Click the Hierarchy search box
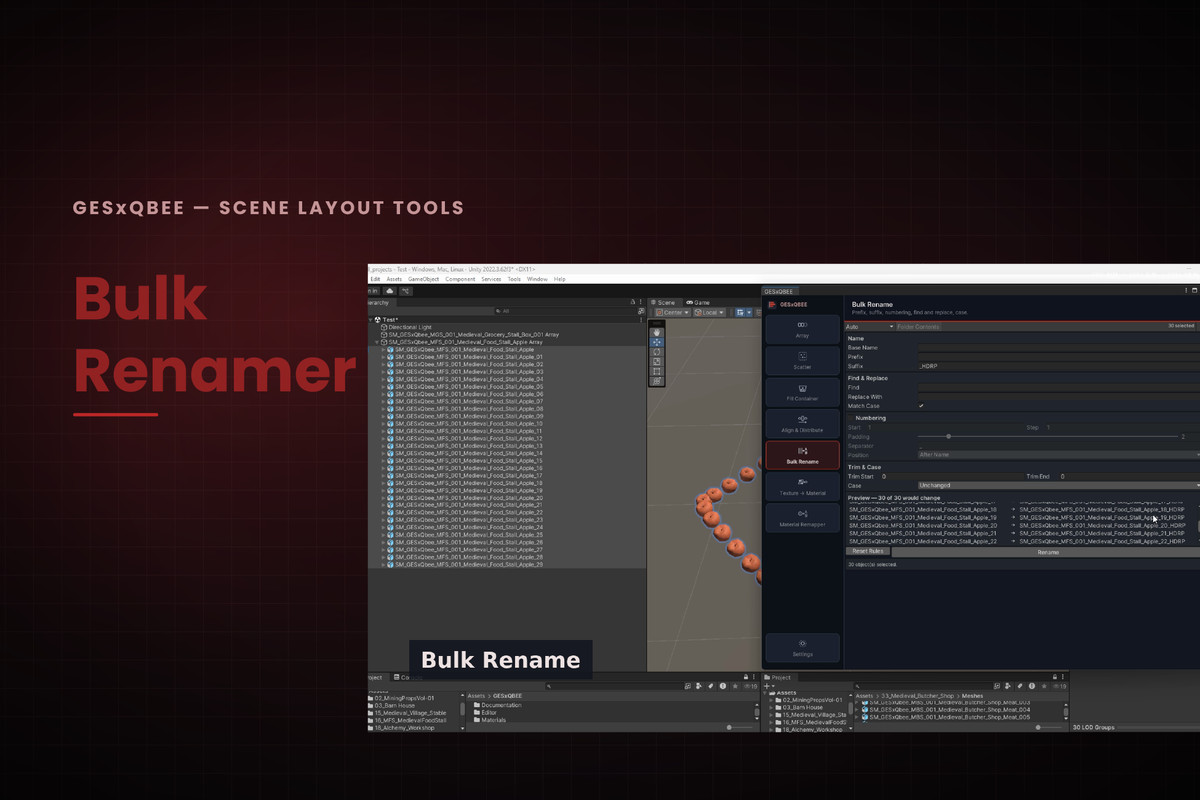 [x=565, y=311]
